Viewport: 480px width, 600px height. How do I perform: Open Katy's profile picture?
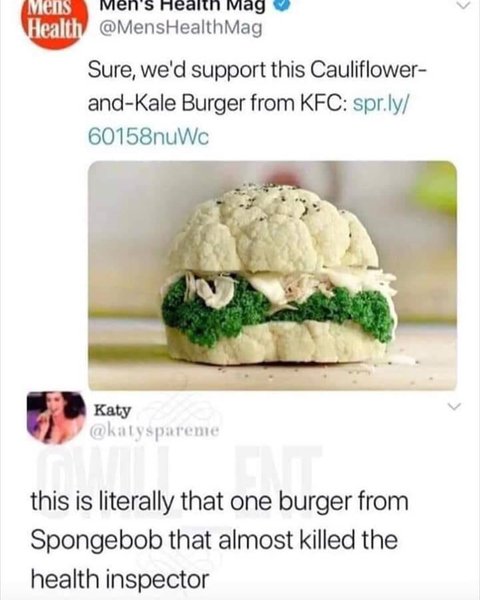[x=56, y=418]
